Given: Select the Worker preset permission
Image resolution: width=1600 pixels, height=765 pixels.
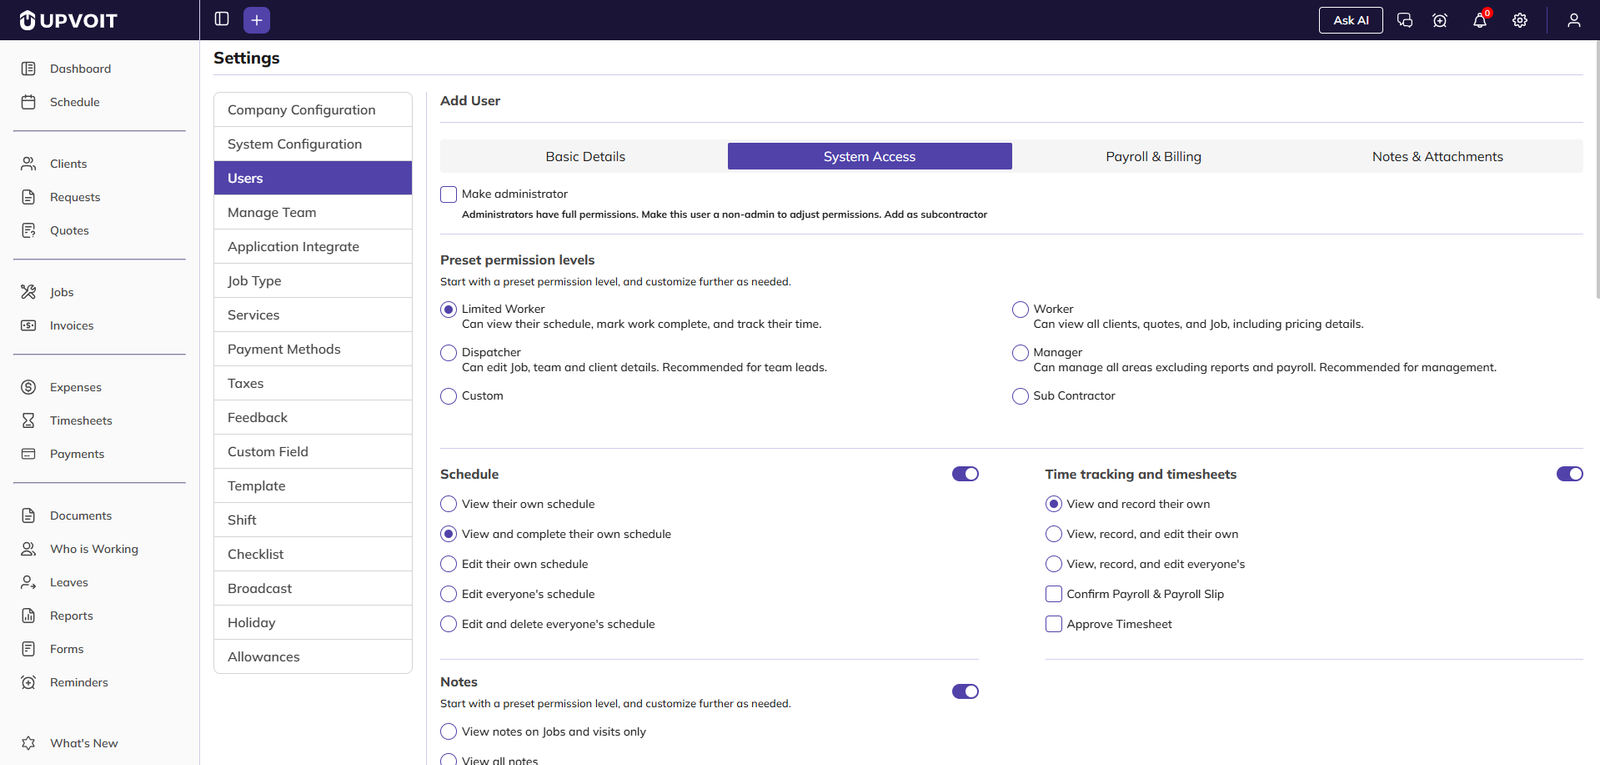Looking at the screenshot, I should click(1020, 310).
